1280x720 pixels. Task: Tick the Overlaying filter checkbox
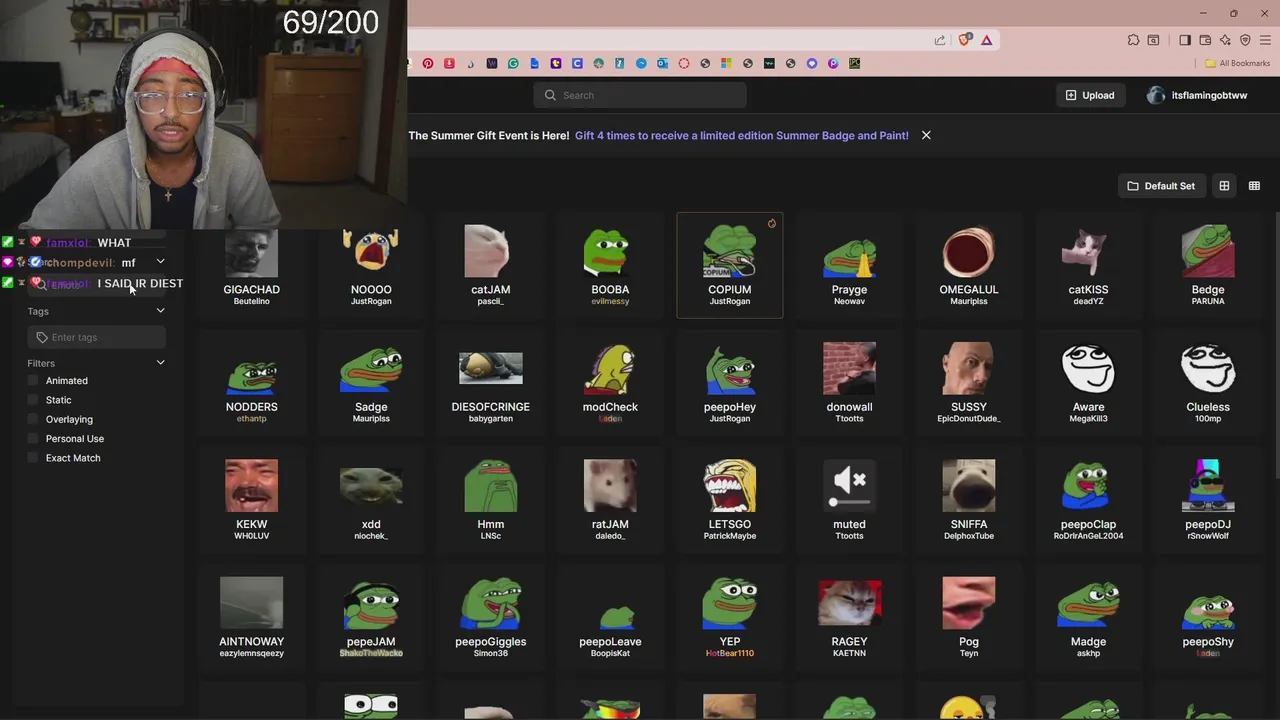click(x=33, y=419)
